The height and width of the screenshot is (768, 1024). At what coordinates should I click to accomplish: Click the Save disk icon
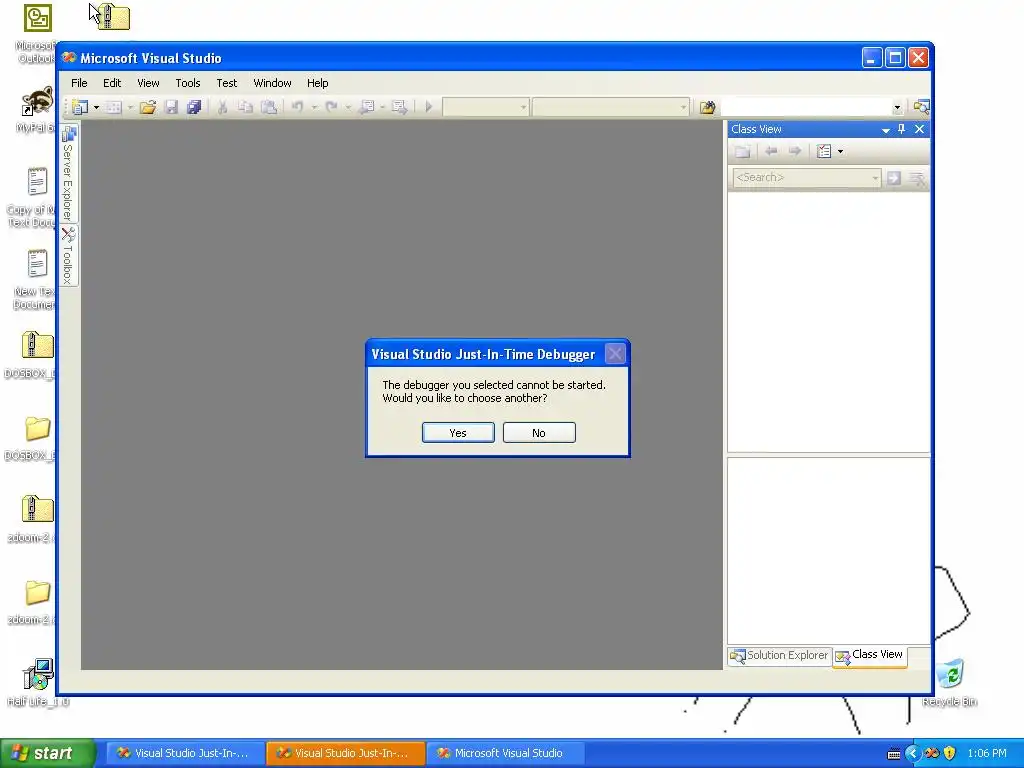point(171,107)
